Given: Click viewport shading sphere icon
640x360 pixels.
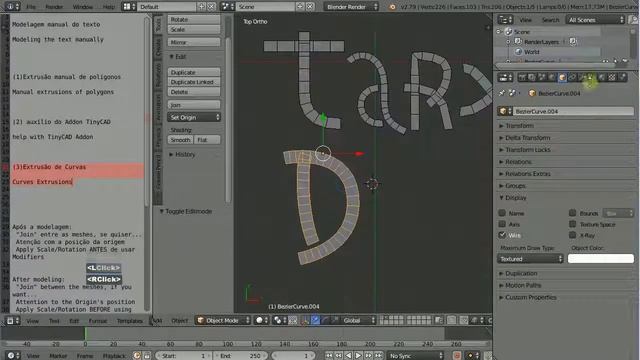Looking at the screenshot, I should [x=260, y=320].
